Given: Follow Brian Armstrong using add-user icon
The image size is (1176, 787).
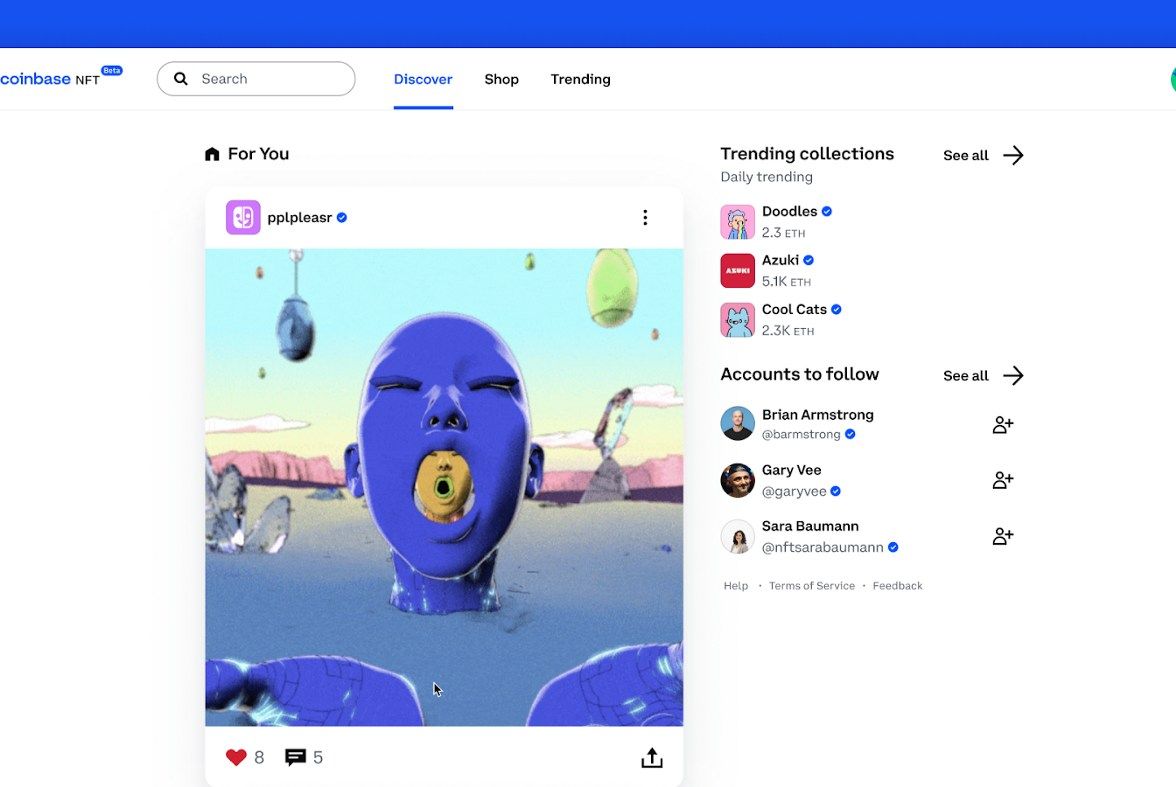Looking at the screenshot, I should [1002, 425].
